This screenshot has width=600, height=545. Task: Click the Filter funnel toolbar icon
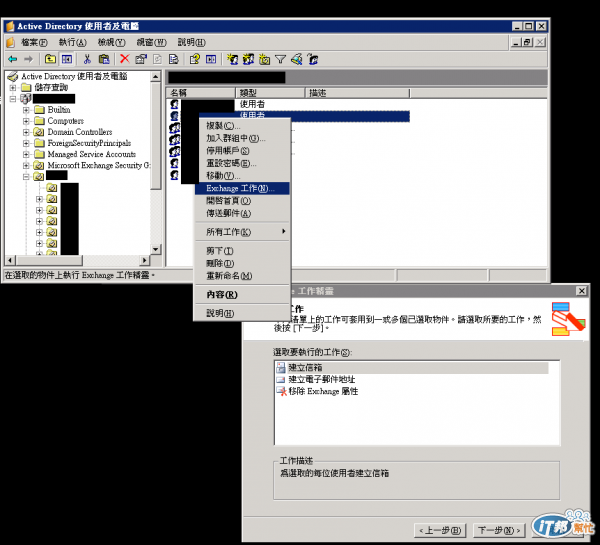(280, 60)
